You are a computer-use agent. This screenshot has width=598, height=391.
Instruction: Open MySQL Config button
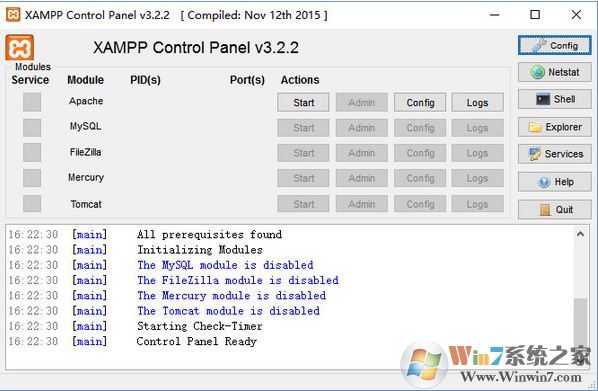click(x=420, y=128)
